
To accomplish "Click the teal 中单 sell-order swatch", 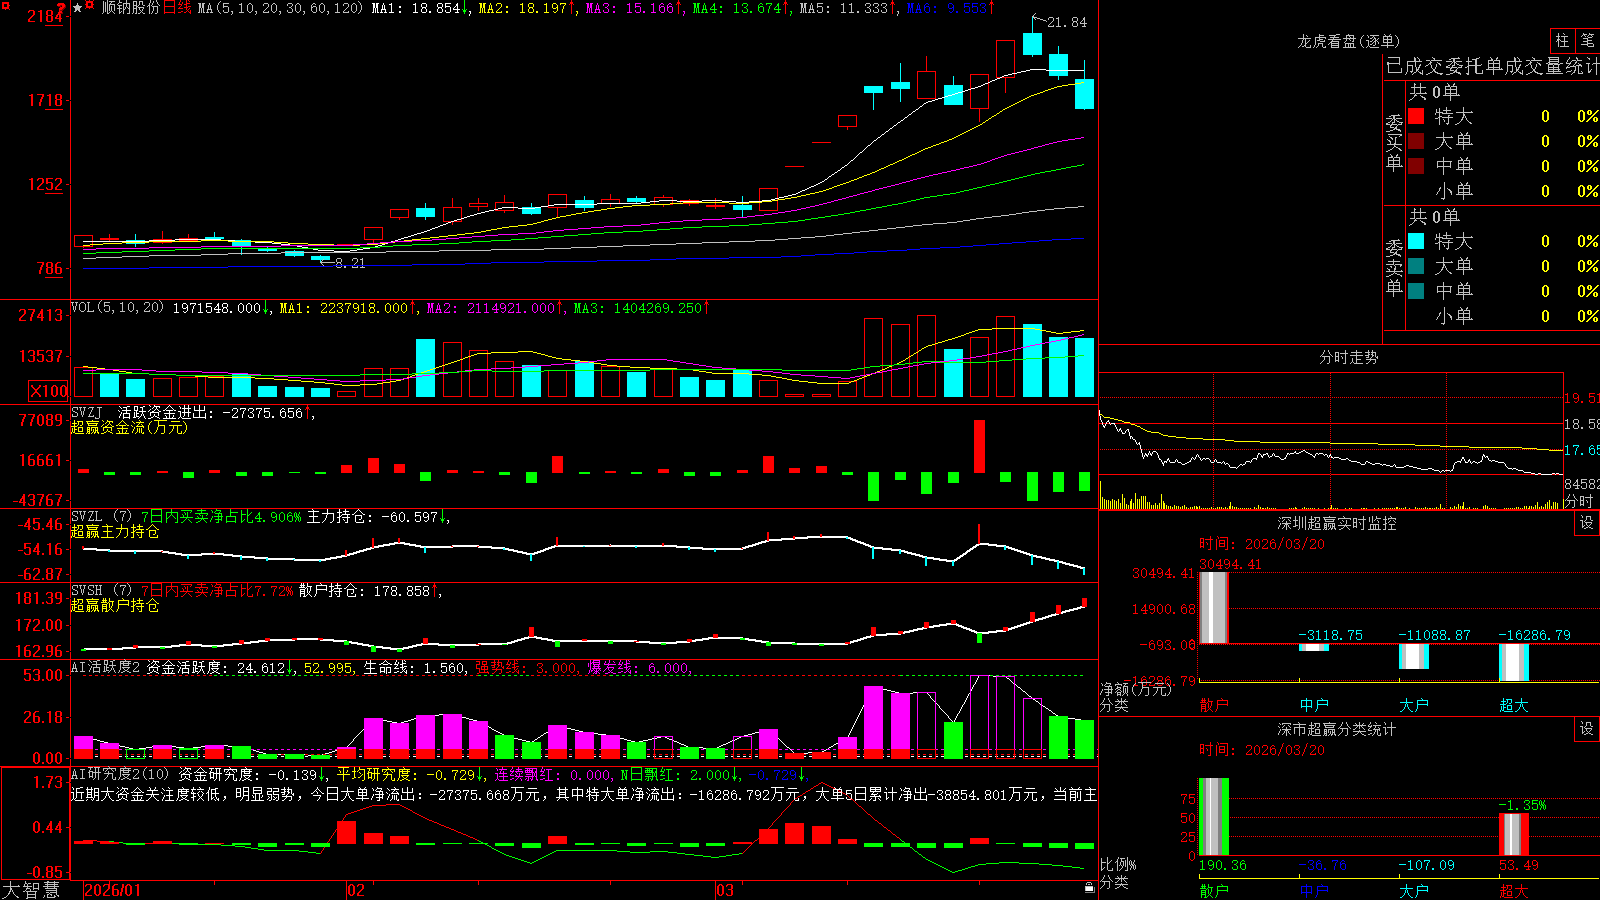I will [x=1416, y=291].
